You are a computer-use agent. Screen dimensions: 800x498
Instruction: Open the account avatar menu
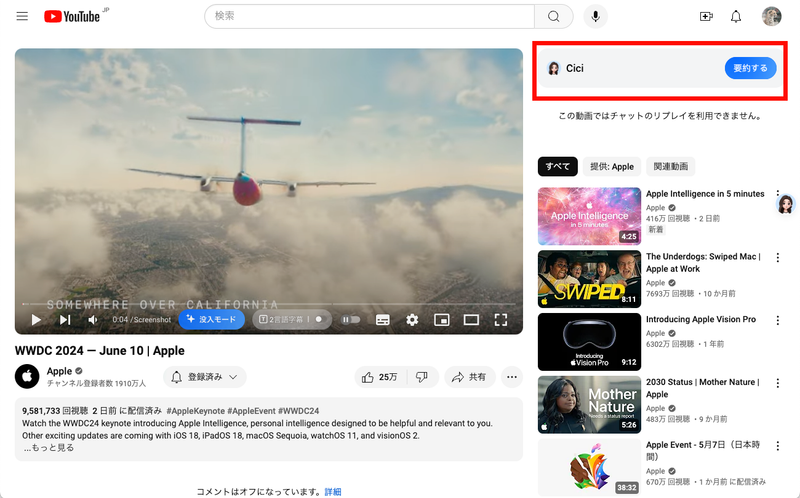(771, 16)
